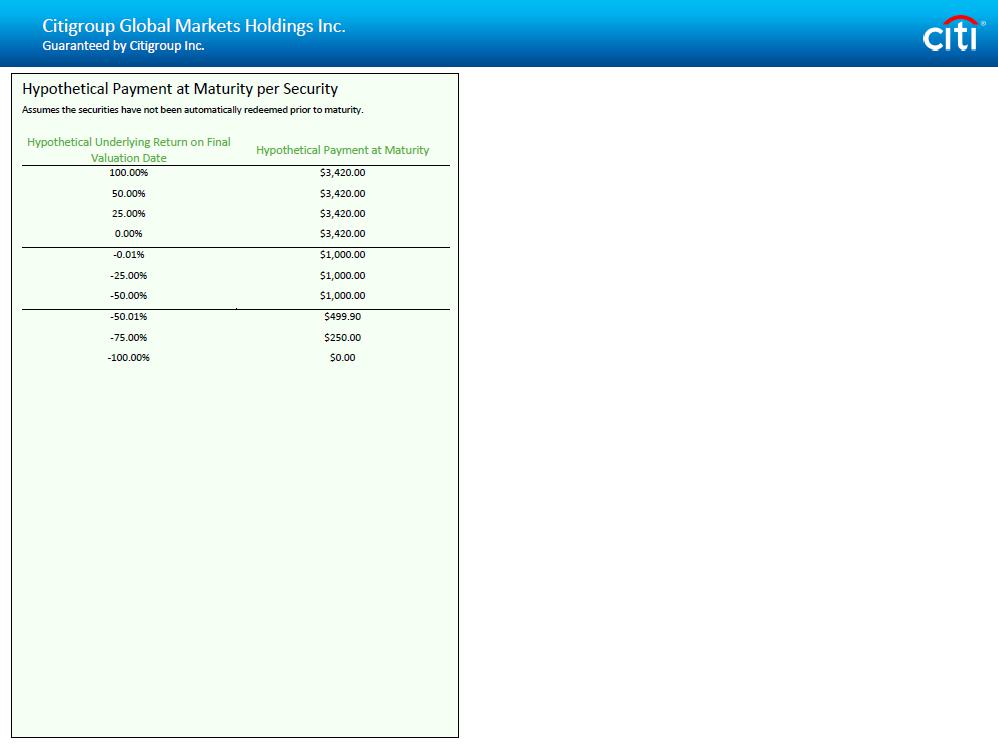Screen dimensions: 998x751
Task: Click the $0.00 payment value
Action: [x=342, y=358]
